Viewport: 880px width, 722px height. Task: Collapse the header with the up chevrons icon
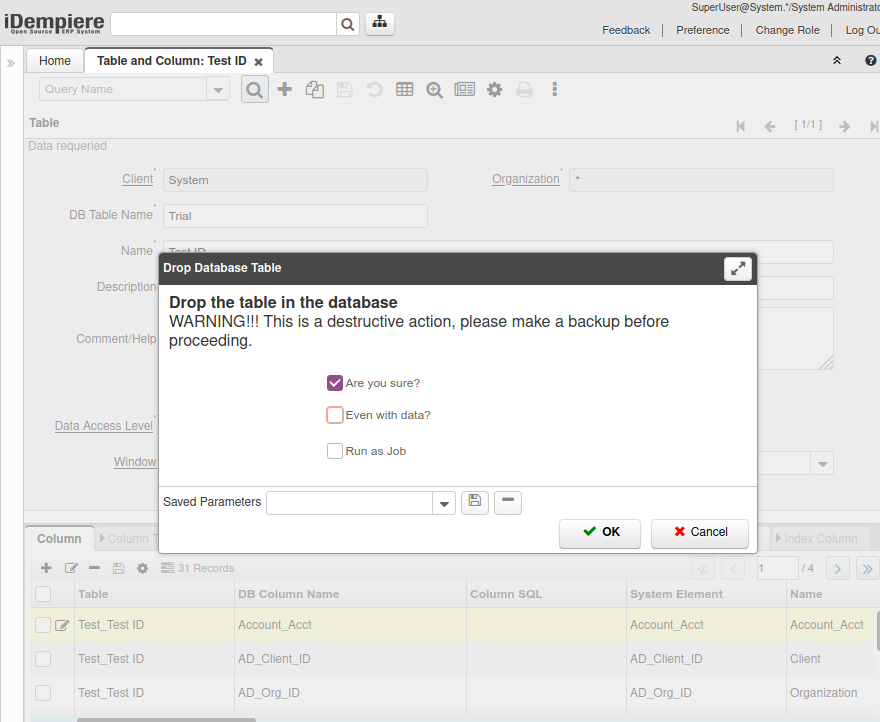(x=837, y=61)
